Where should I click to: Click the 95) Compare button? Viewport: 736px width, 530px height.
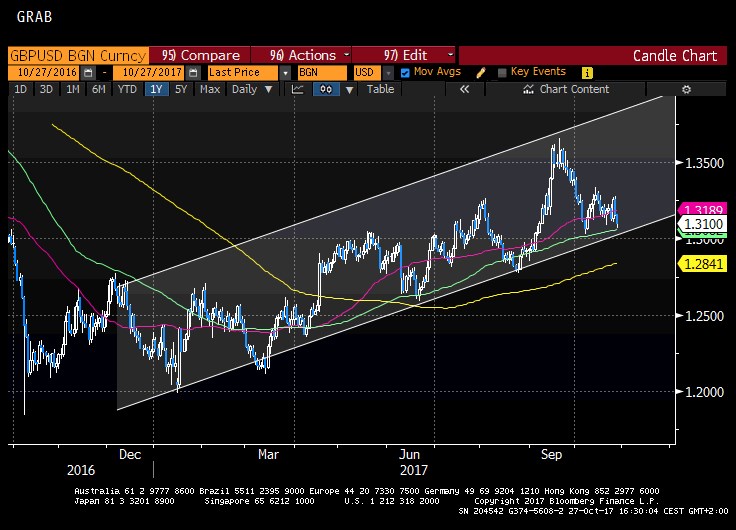pos(200,55)
